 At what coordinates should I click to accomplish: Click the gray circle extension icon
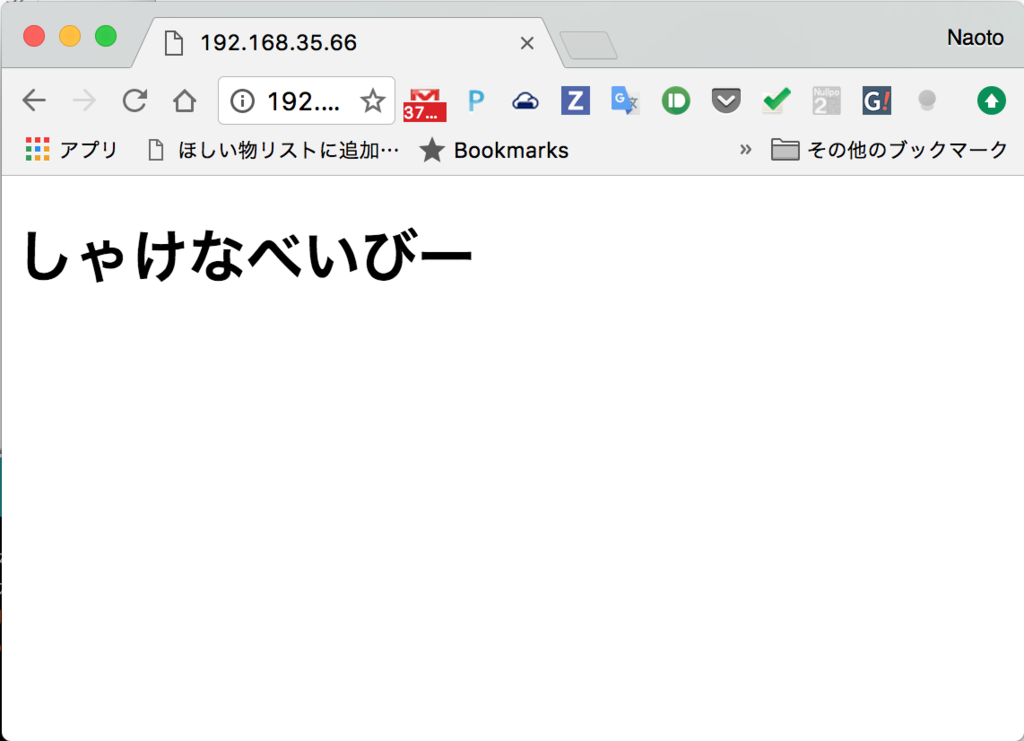point(927,101)
